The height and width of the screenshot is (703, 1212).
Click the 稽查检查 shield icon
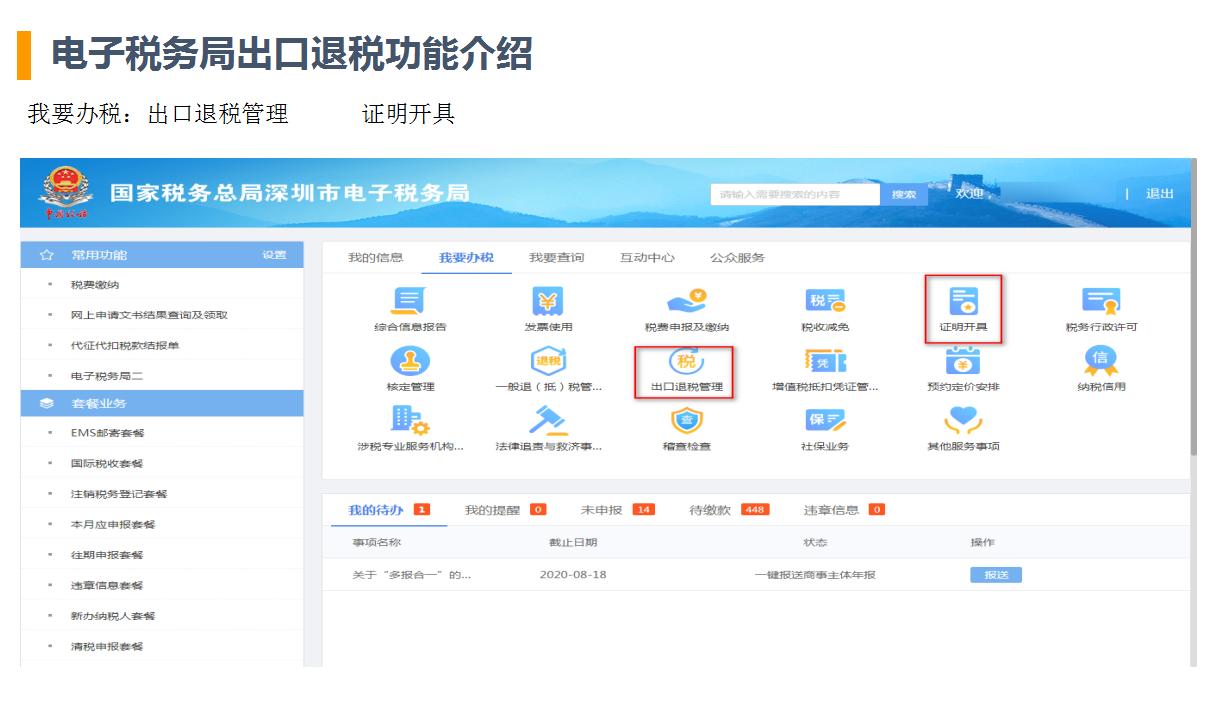pos(686,428)
